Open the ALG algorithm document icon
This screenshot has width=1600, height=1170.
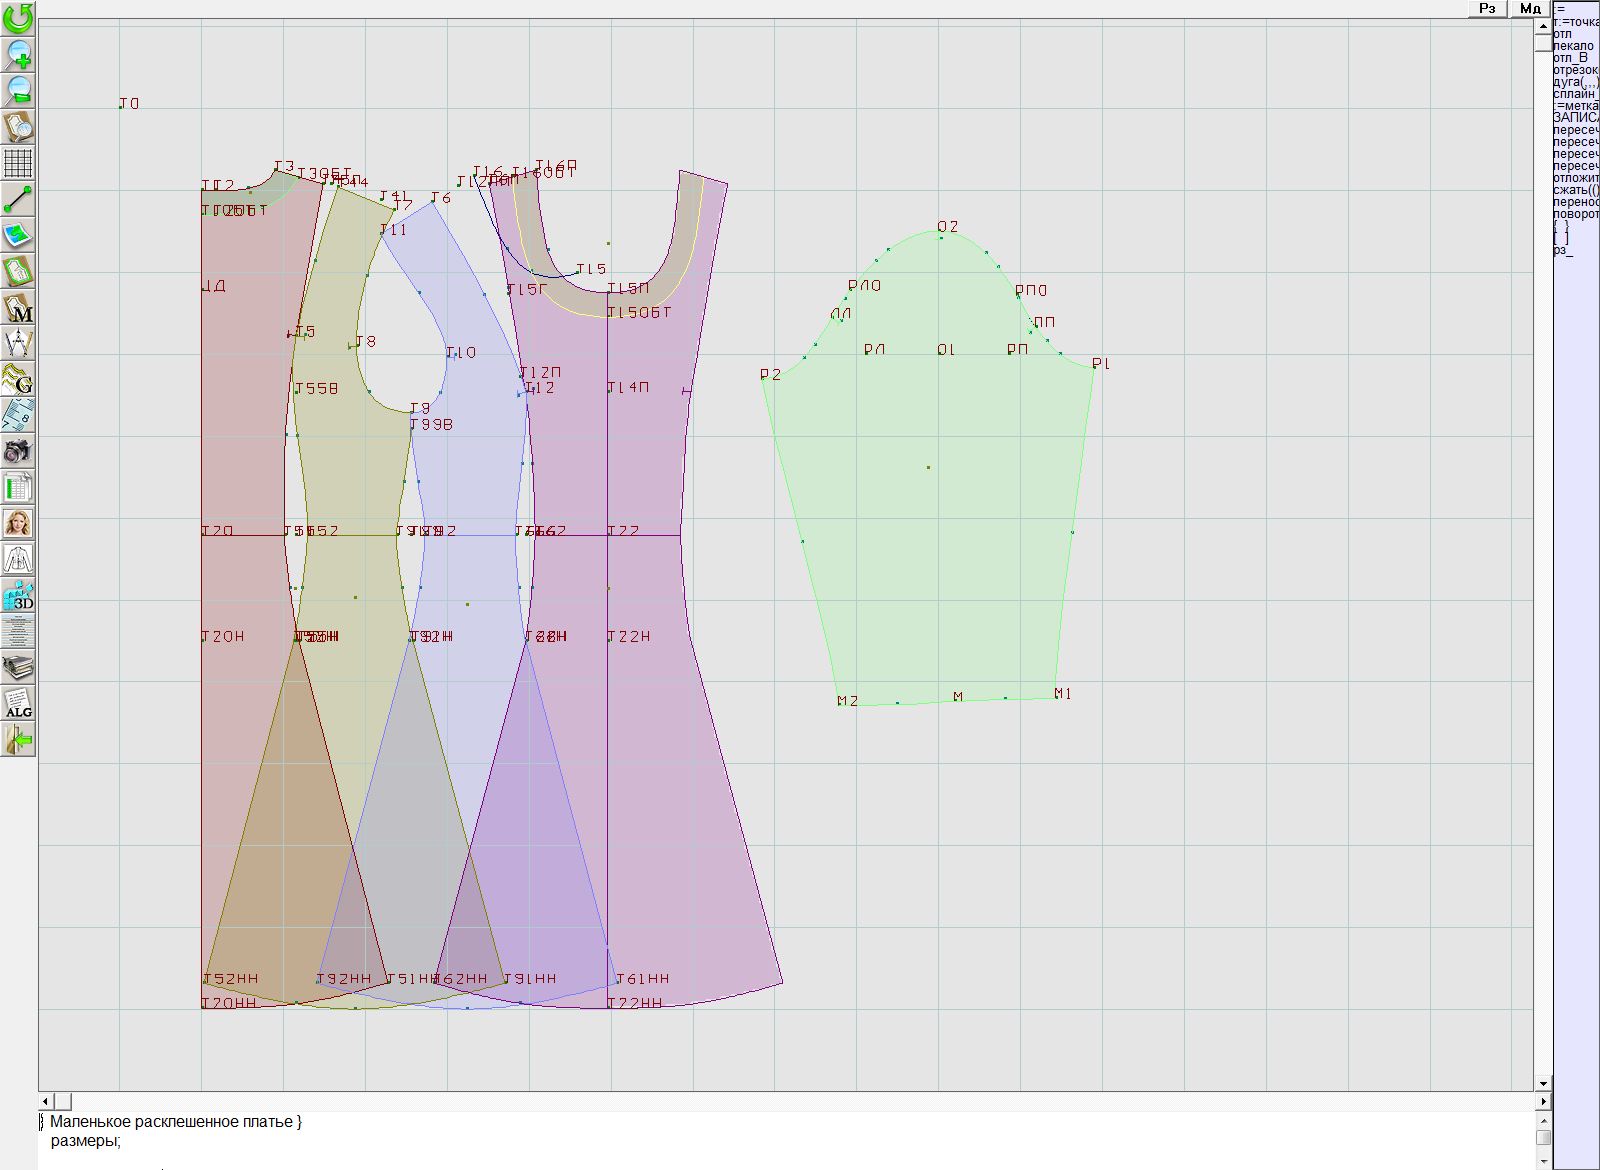18,702
